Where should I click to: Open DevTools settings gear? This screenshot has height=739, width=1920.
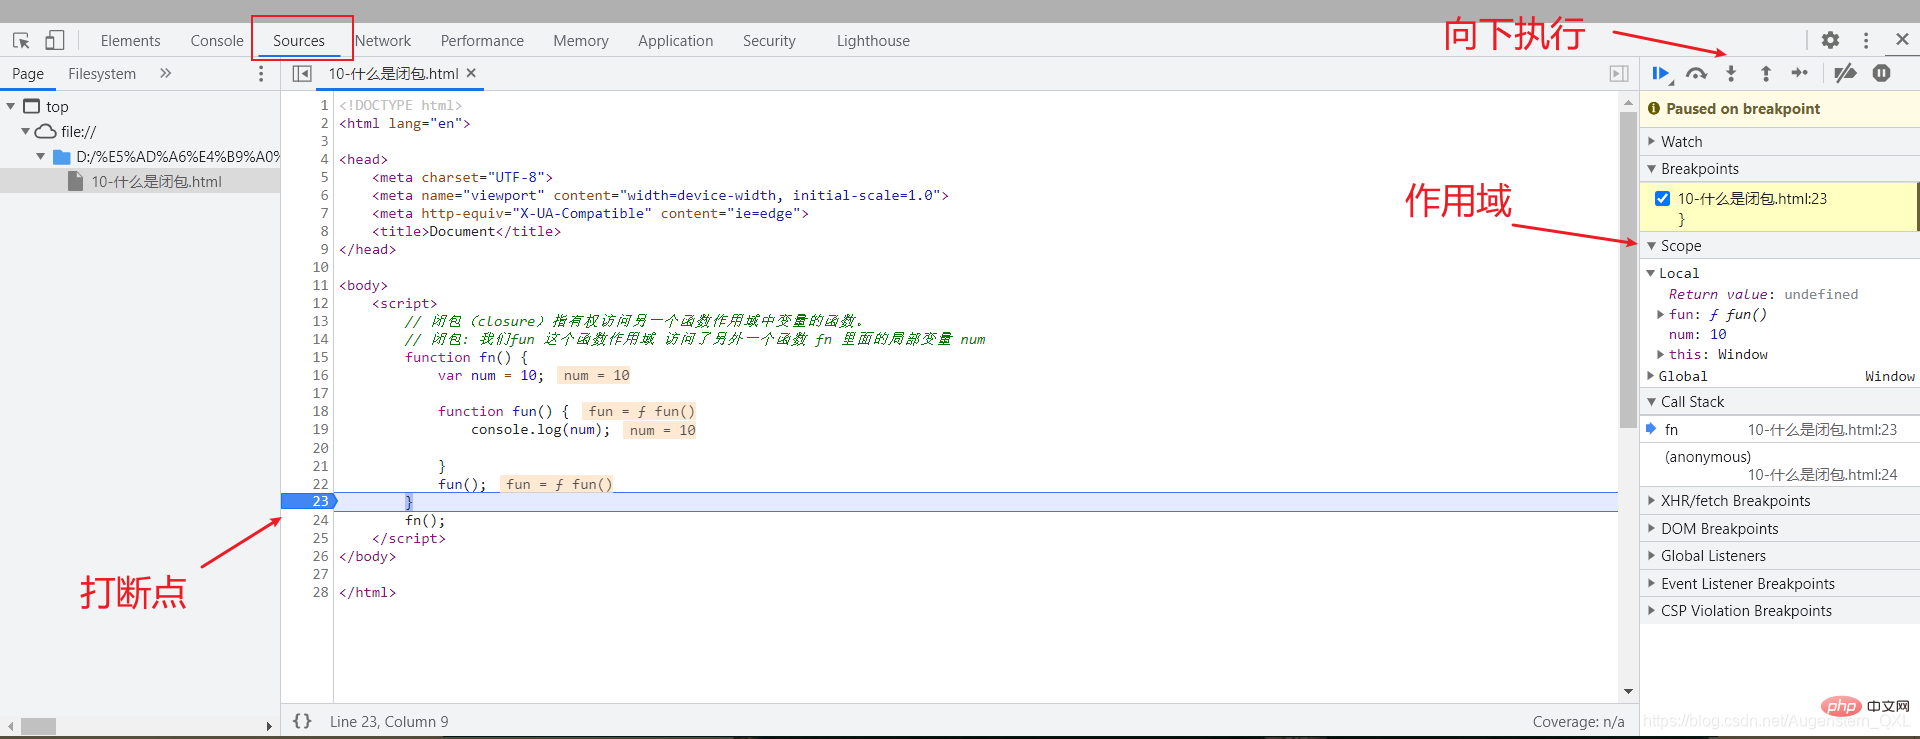tap(1830, 40)
